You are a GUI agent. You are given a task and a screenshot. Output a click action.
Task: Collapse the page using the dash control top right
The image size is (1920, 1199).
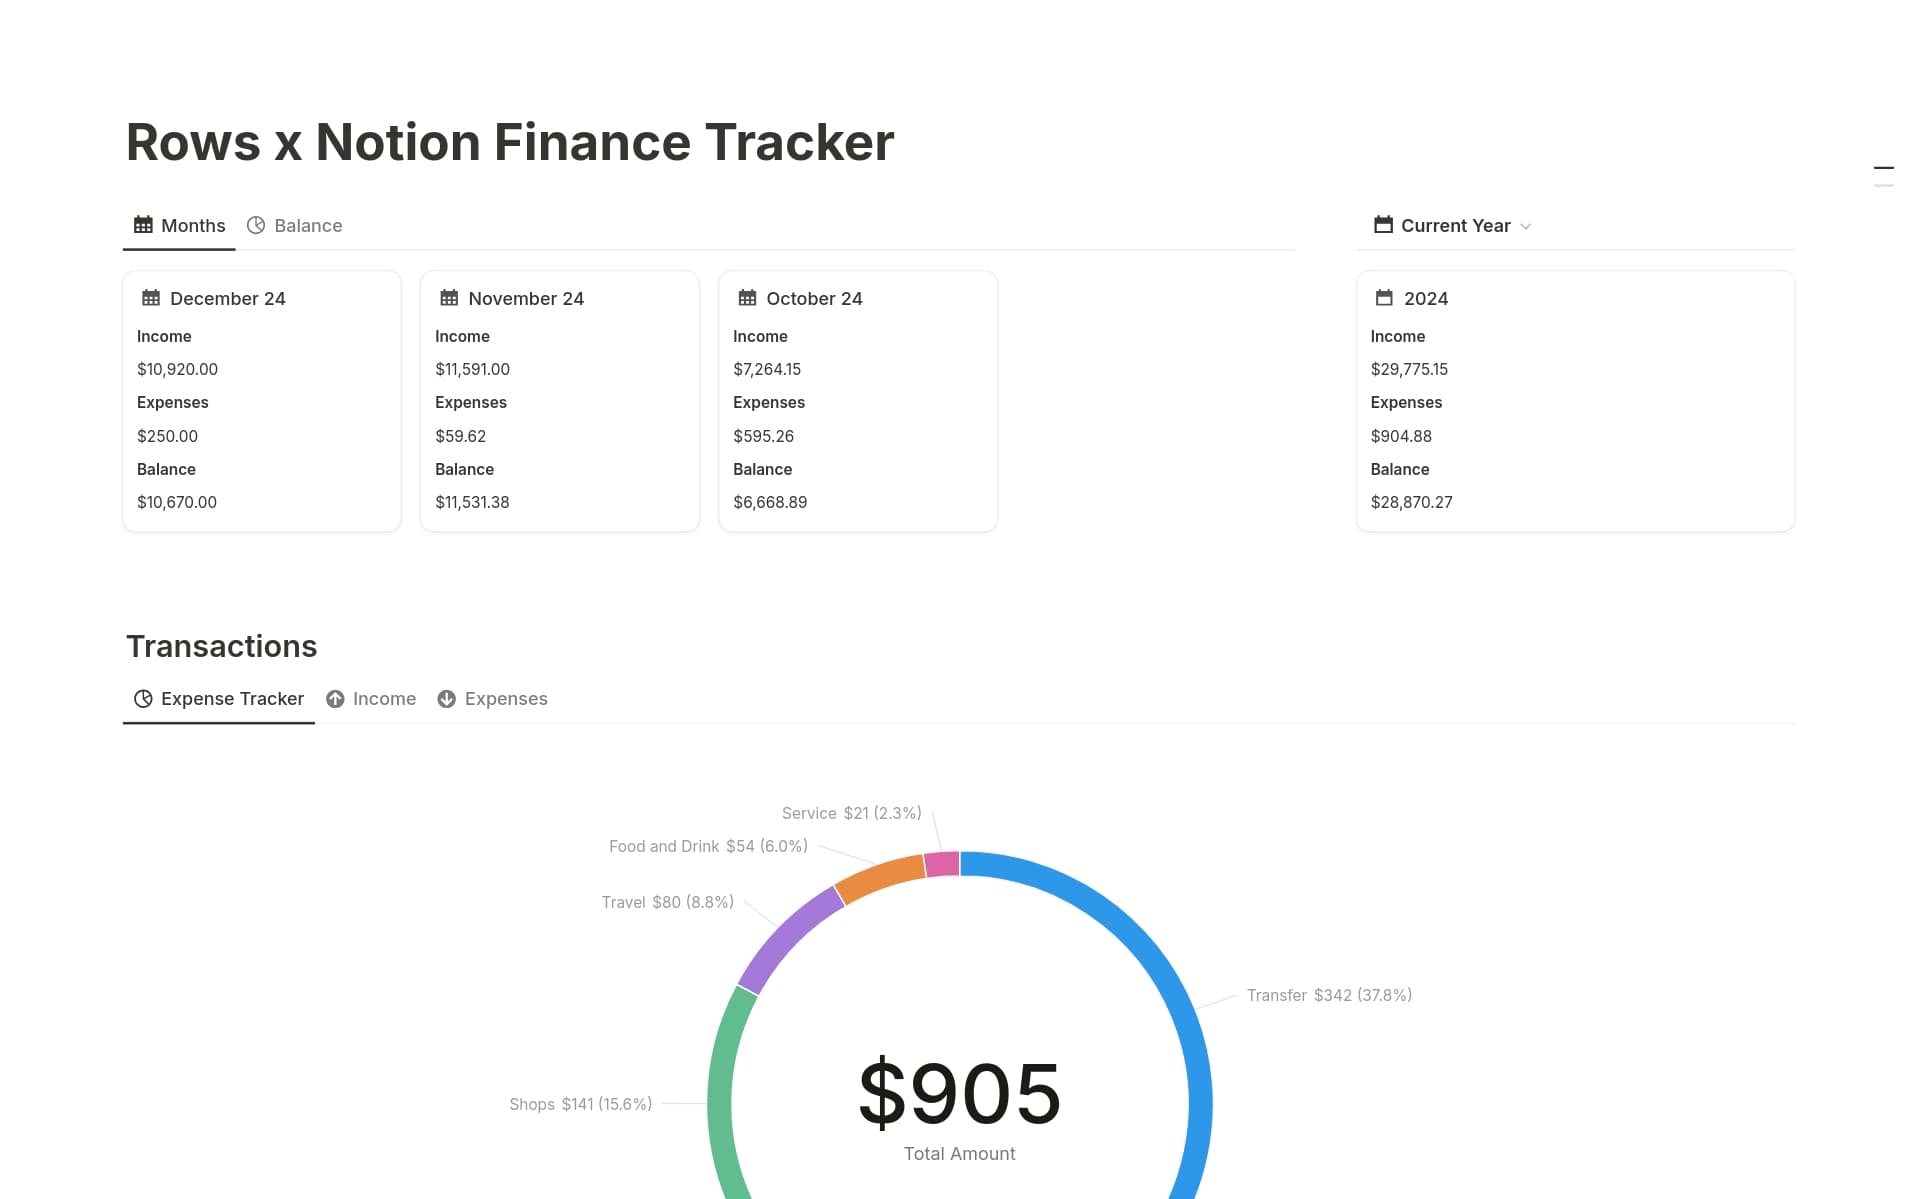tap(1885, 168)
